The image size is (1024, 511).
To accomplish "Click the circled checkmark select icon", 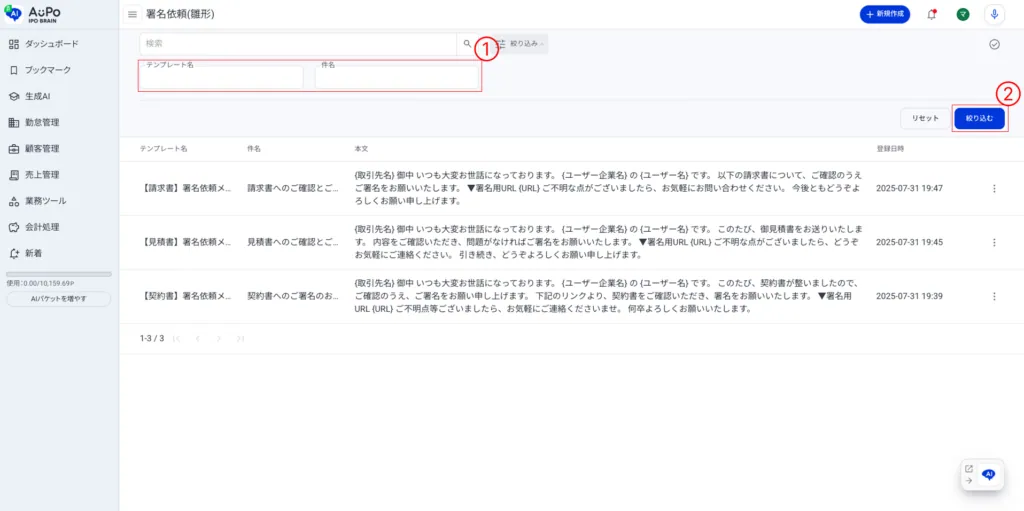I will (x=994, y=44).
